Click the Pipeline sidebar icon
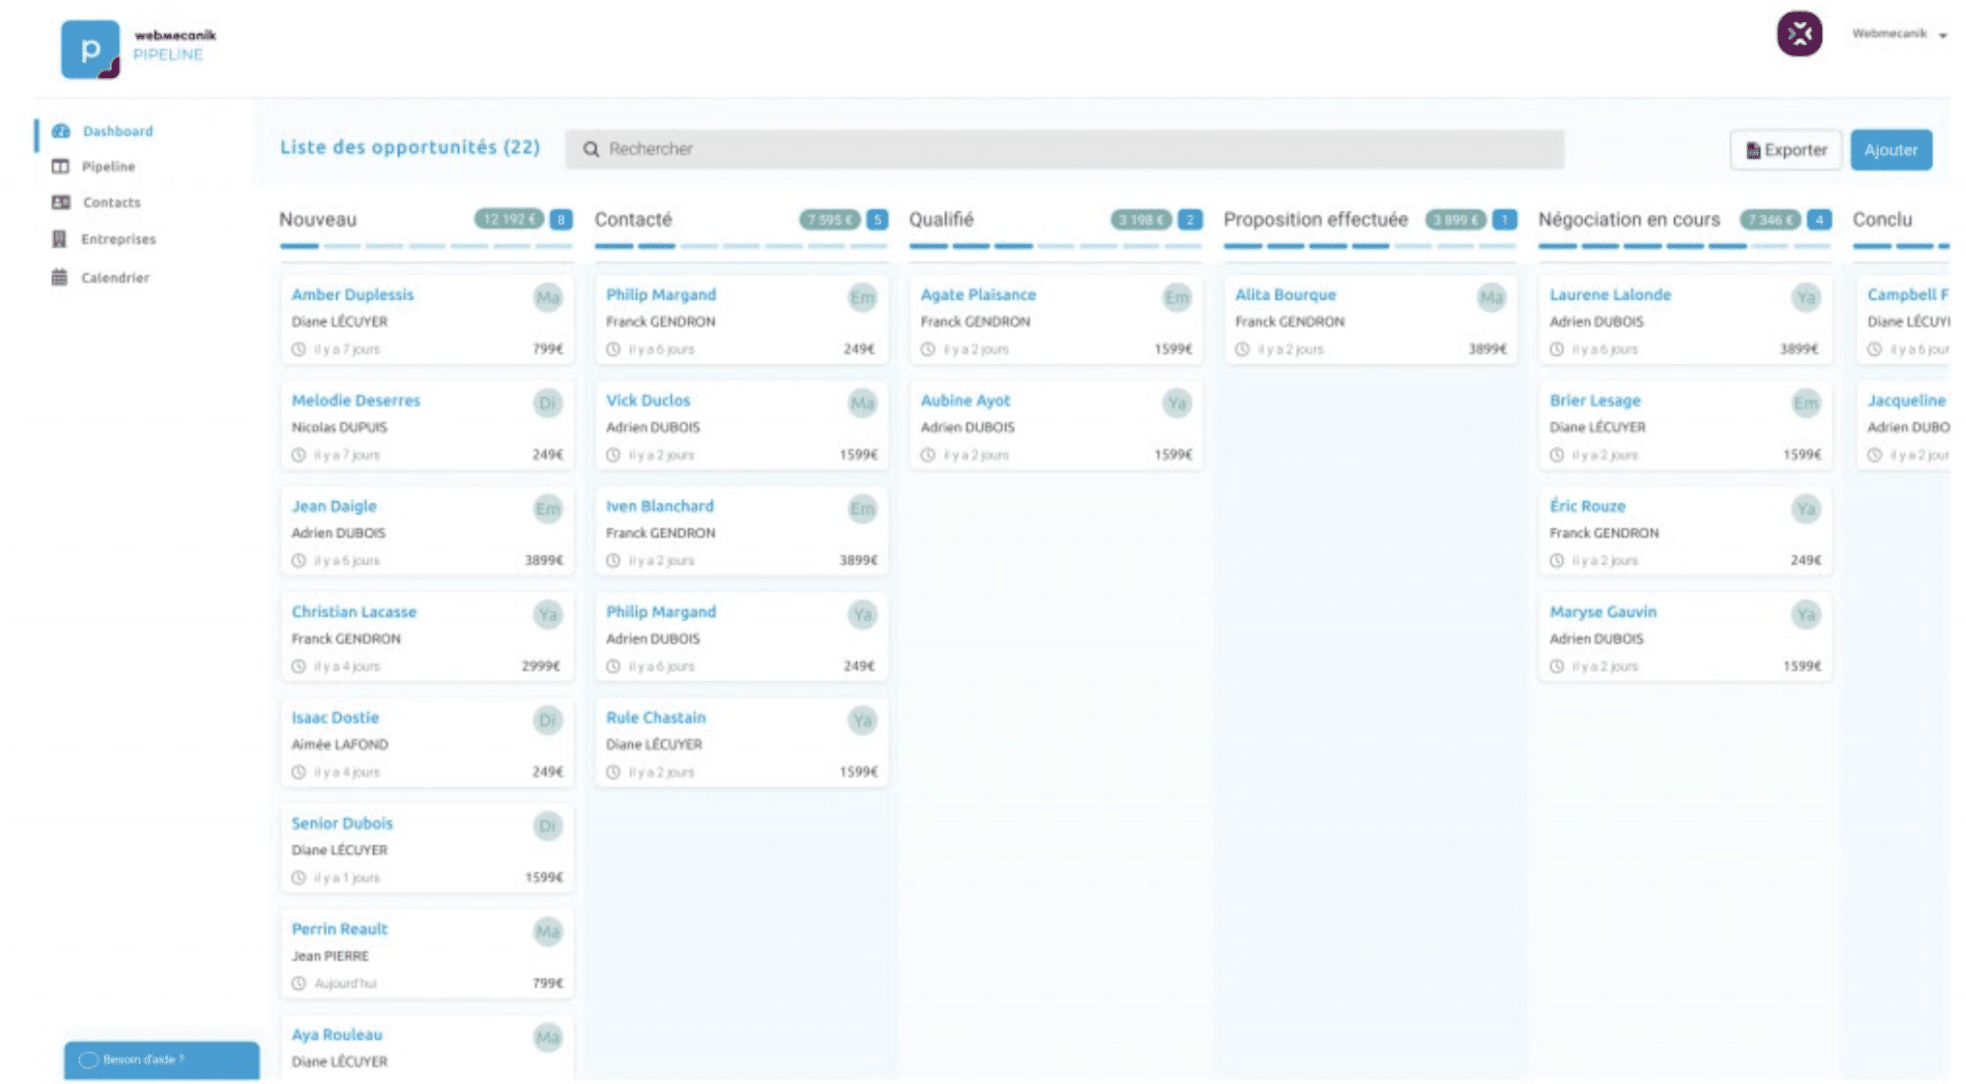This screenshot has height=1084, width=1966. pyautogui.click(x=61, y=166)
